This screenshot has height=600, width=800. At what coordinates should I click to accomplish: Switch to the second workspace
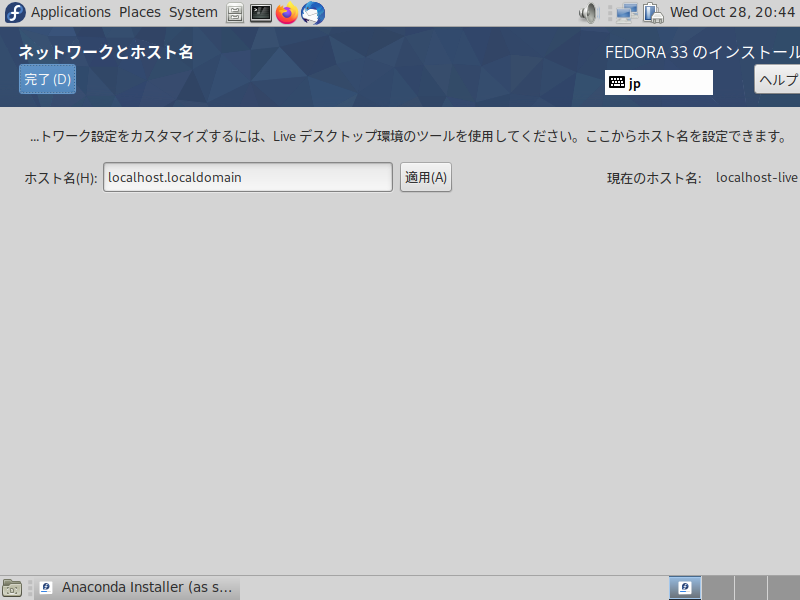point(718,588)
